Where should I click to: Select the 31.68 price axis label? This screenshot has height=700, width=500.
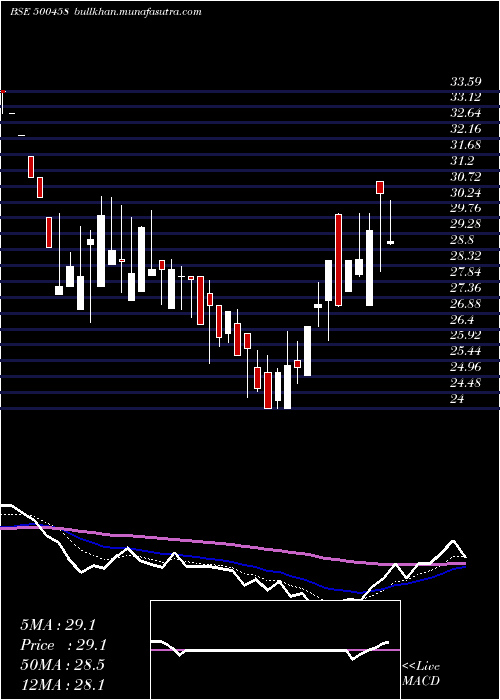click(466, 145)
